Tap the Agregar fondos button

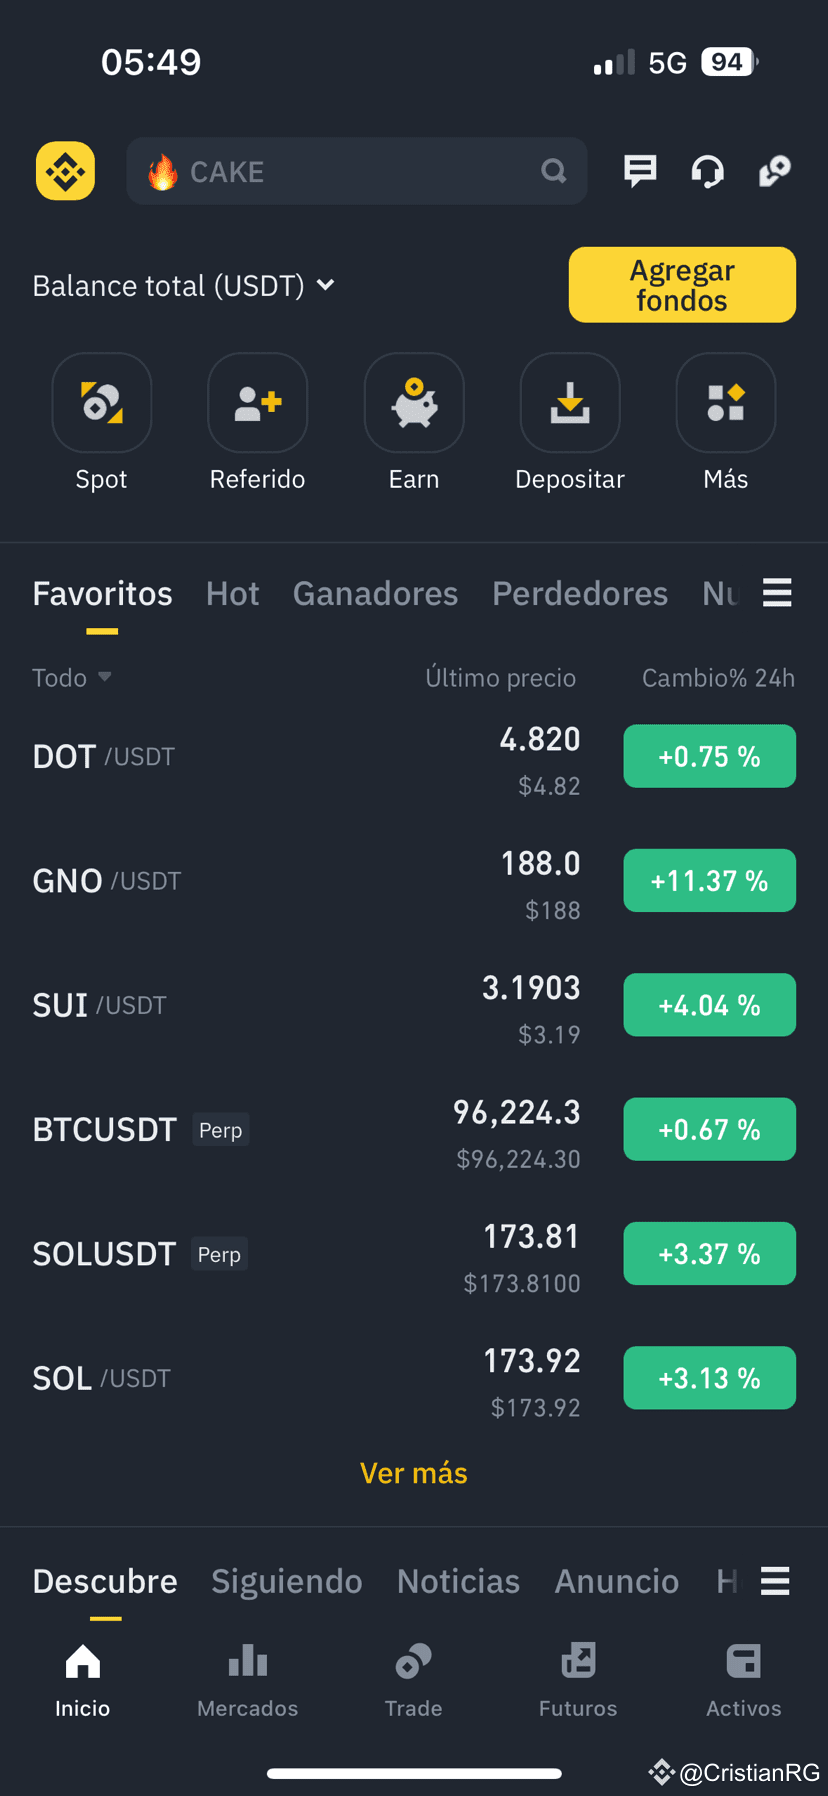(x=682, y=285)
